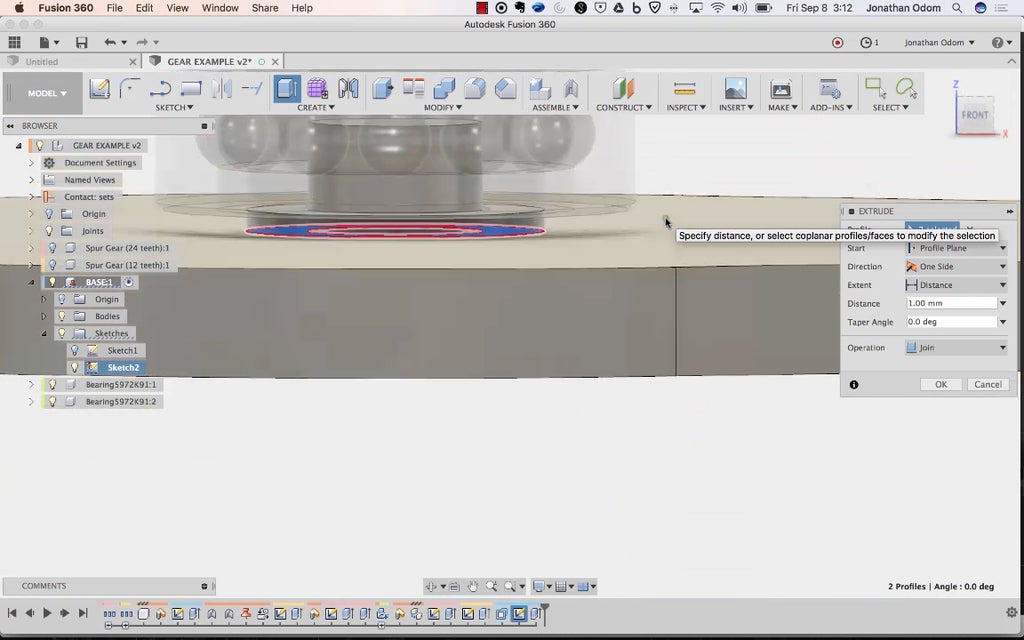This screenshot has width=1024, height=640.
Task: Confirm extrude with OK button
Action: coord(940,385)
